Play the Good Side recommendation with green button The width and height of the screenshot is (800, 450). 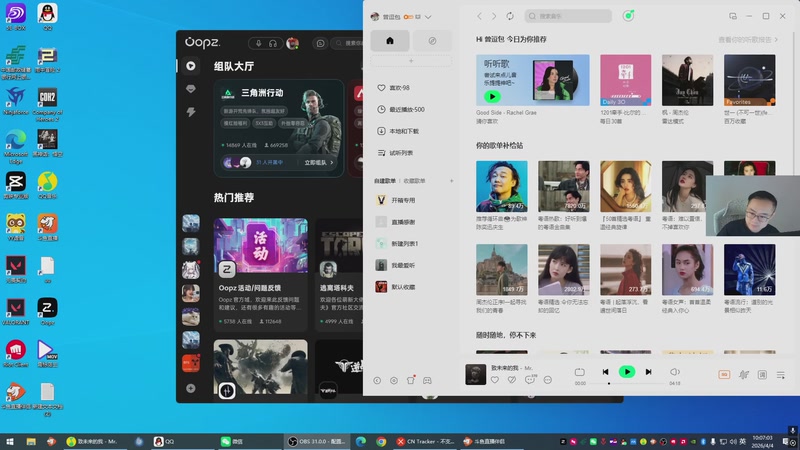(492, 96)
